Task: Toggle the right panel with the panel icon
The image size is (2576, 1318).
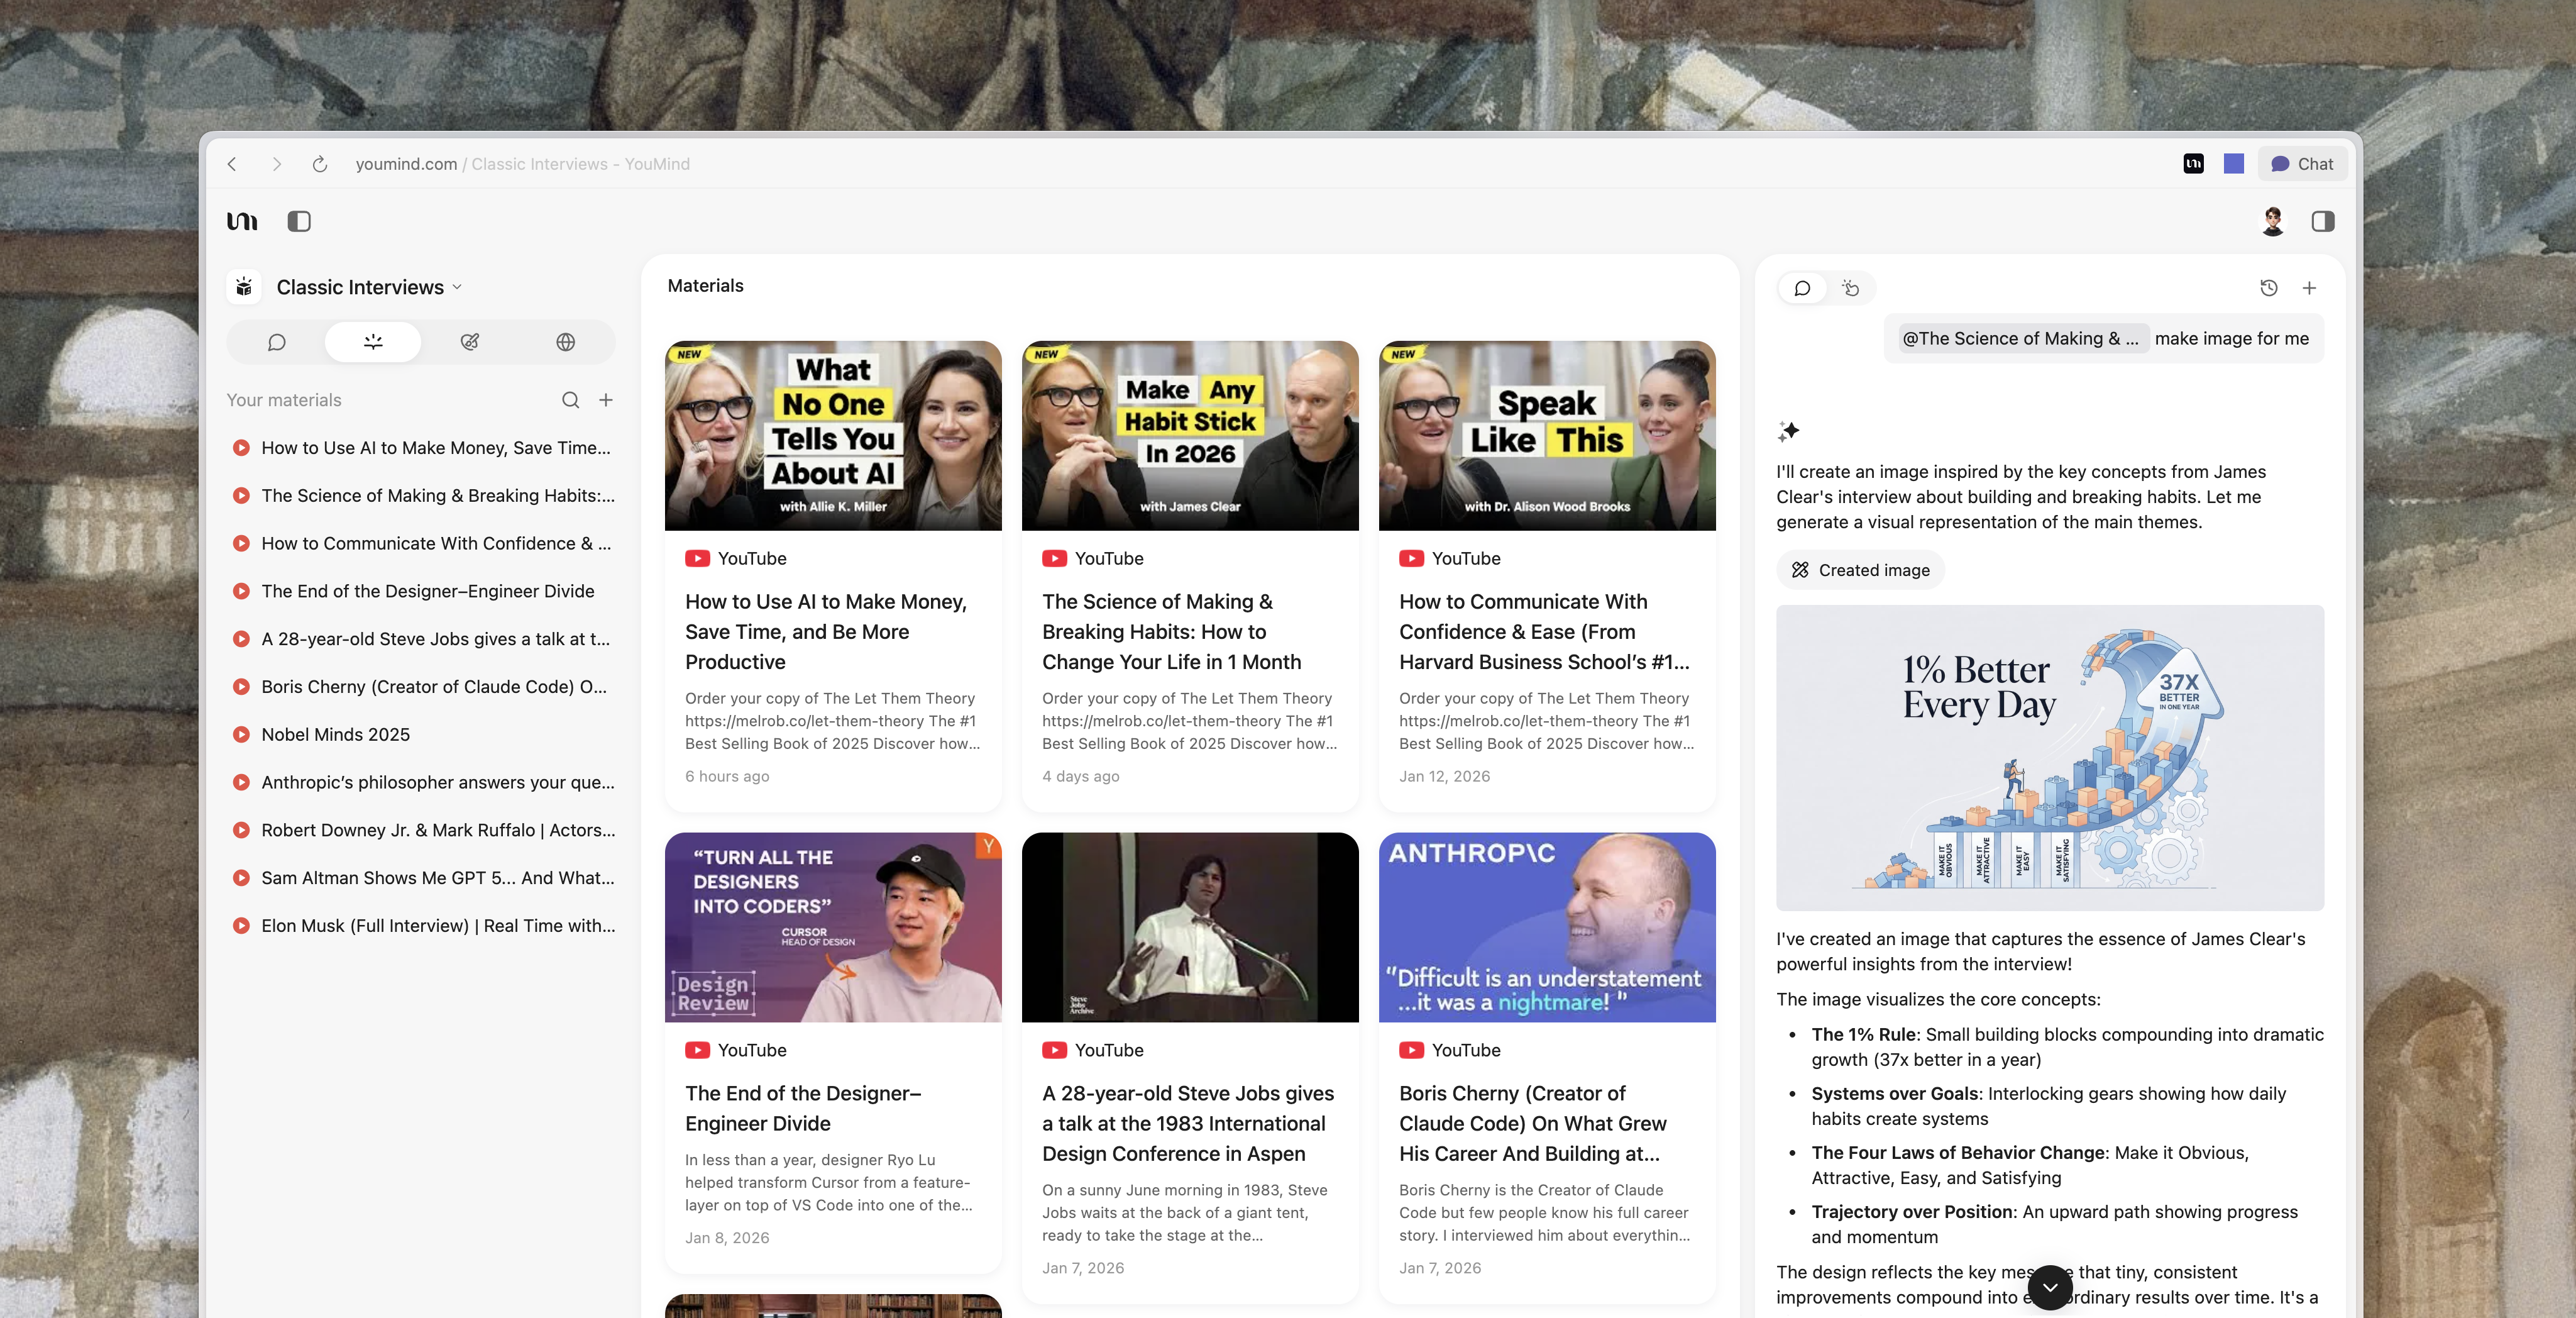Action: tap(2324, 221)
